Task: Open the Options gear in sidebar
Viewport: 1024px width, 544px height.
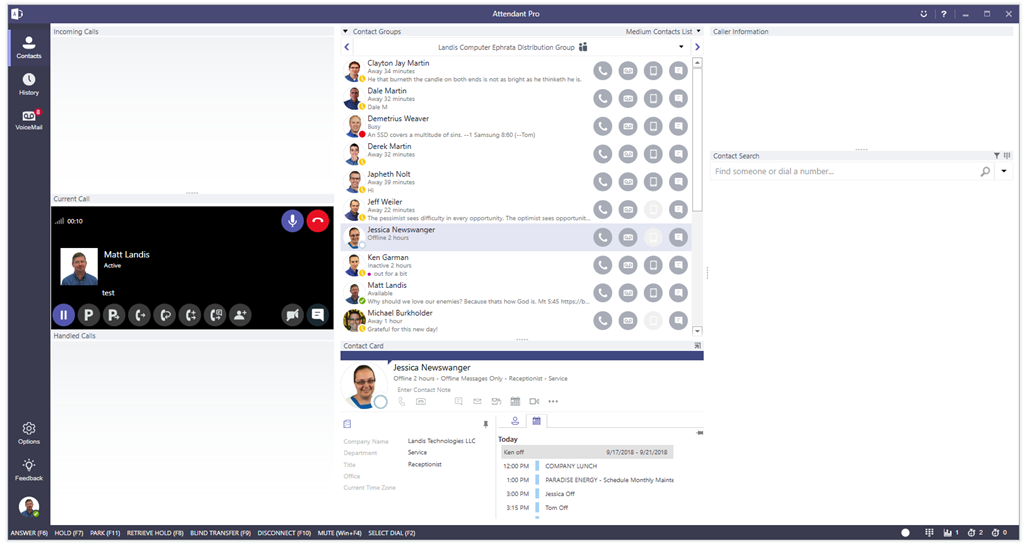Action: point(29,433)
